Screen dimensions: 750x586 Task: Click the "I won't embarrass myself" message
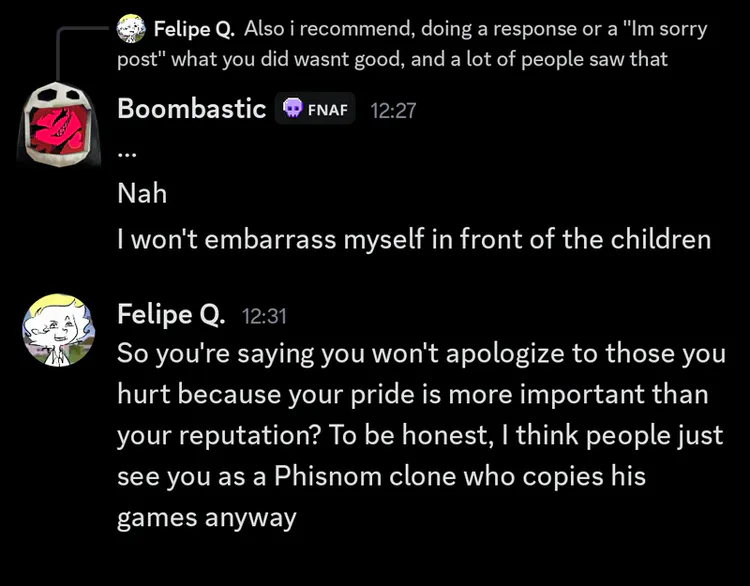(x=414, y=239)
